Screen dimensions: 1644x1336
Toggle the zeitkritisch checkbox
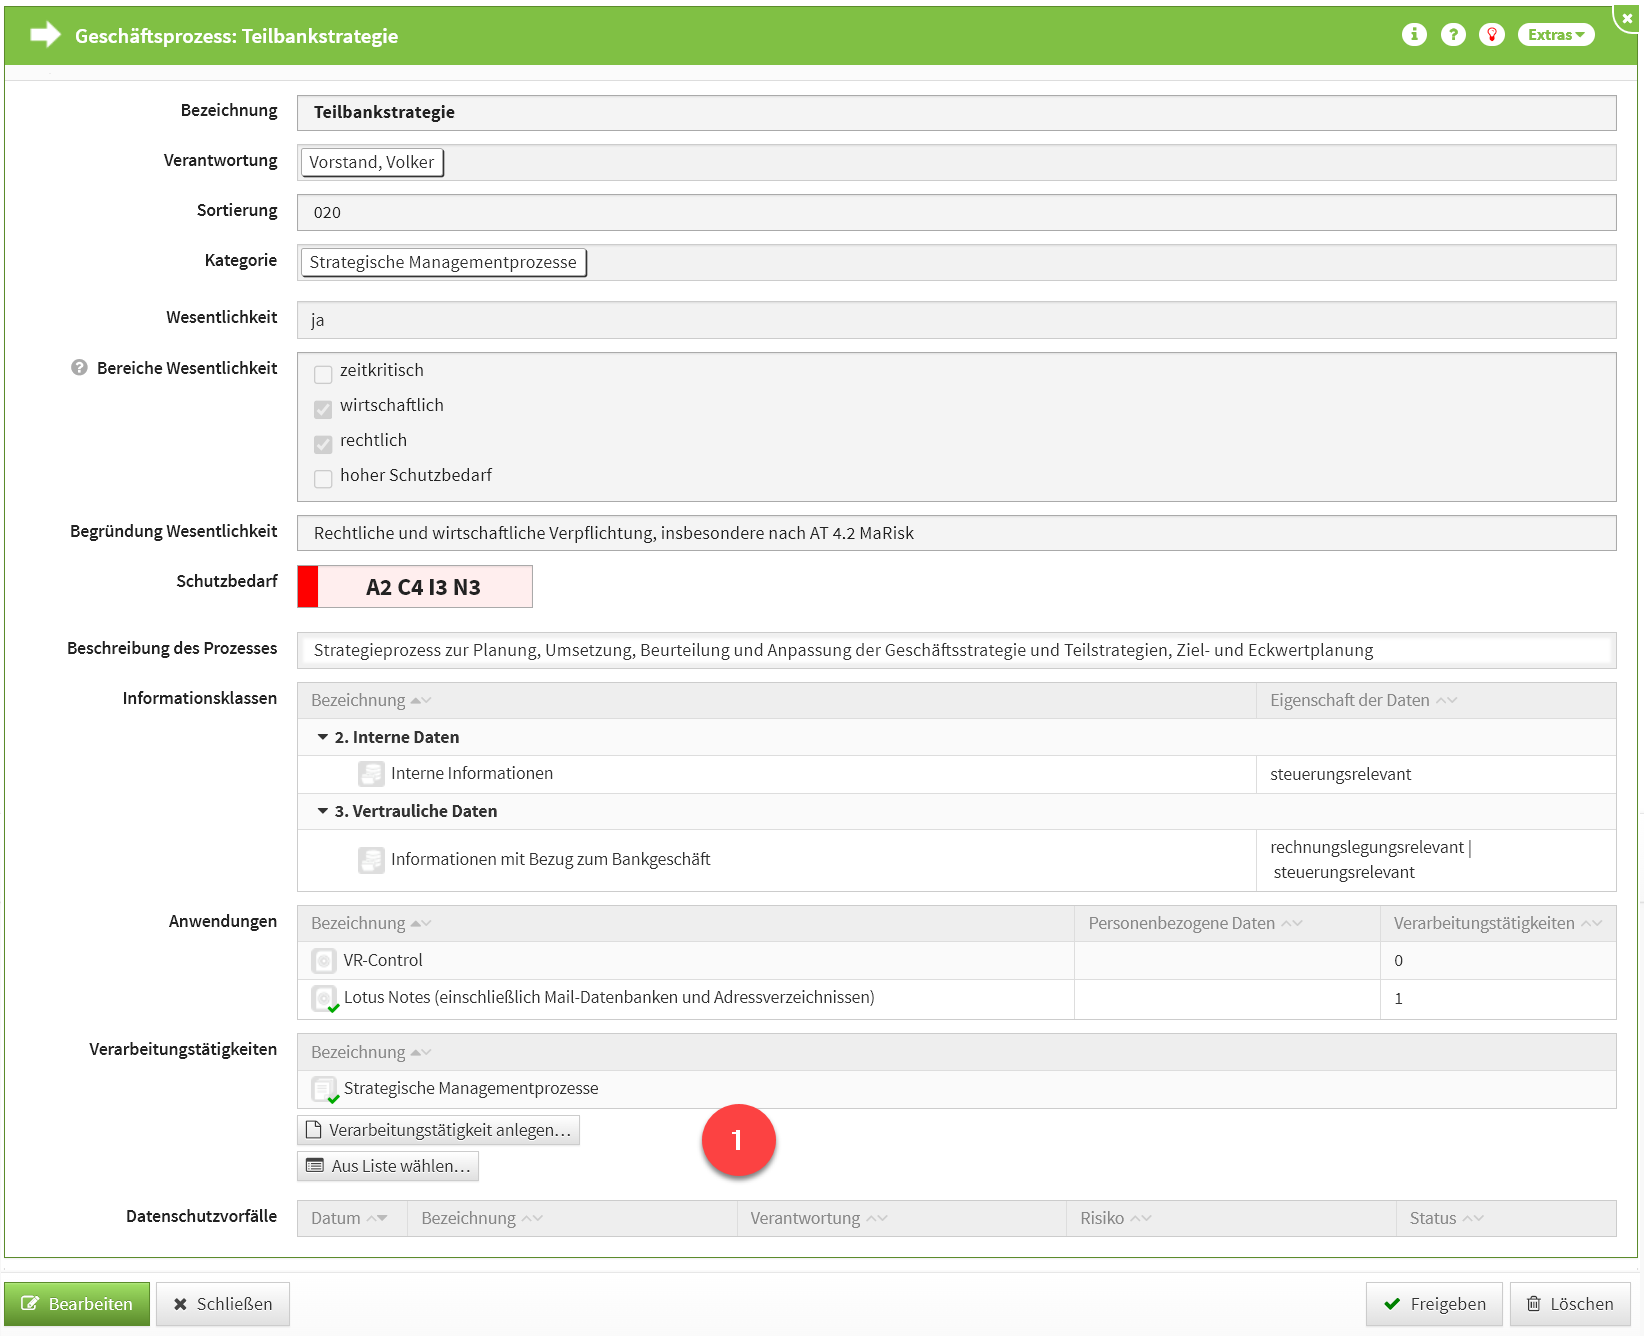[x=323, y=374]
